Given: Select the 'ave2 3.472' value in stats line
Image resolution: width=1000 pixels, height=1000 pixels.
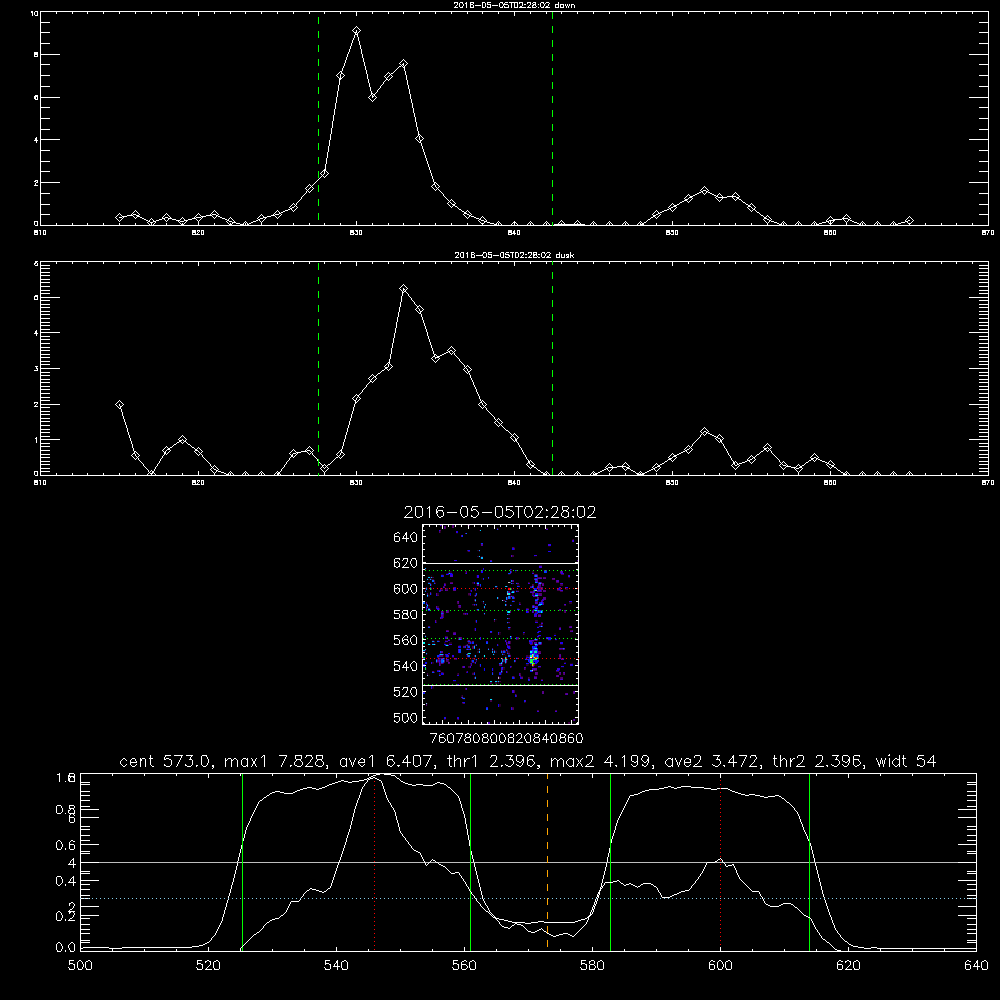Looking at the screenshot, I should 710,761.
